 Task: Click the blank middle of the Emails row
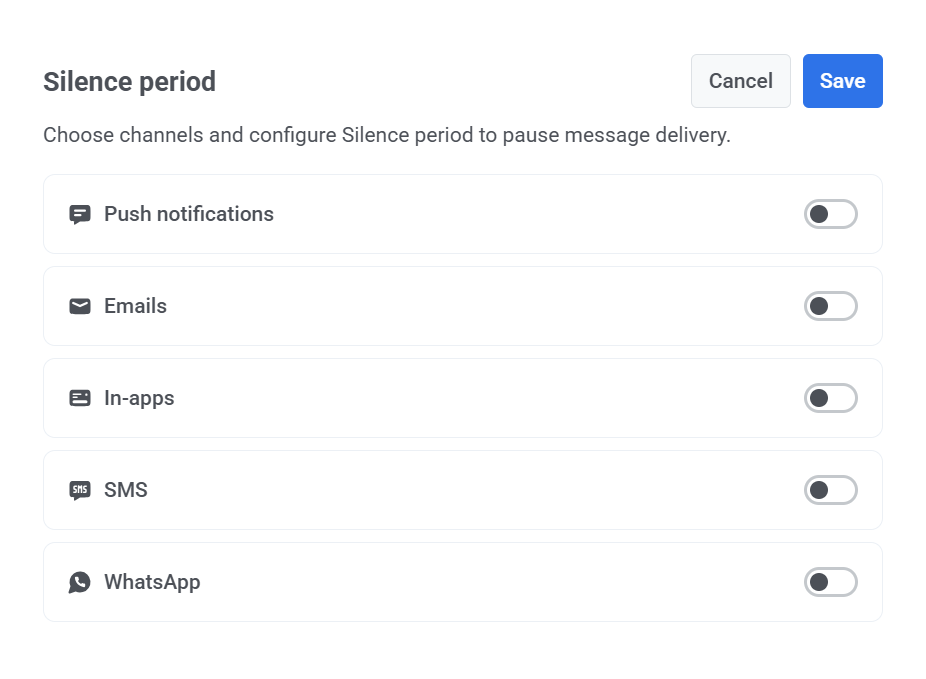pyautogui.click(x=480, y=306)
